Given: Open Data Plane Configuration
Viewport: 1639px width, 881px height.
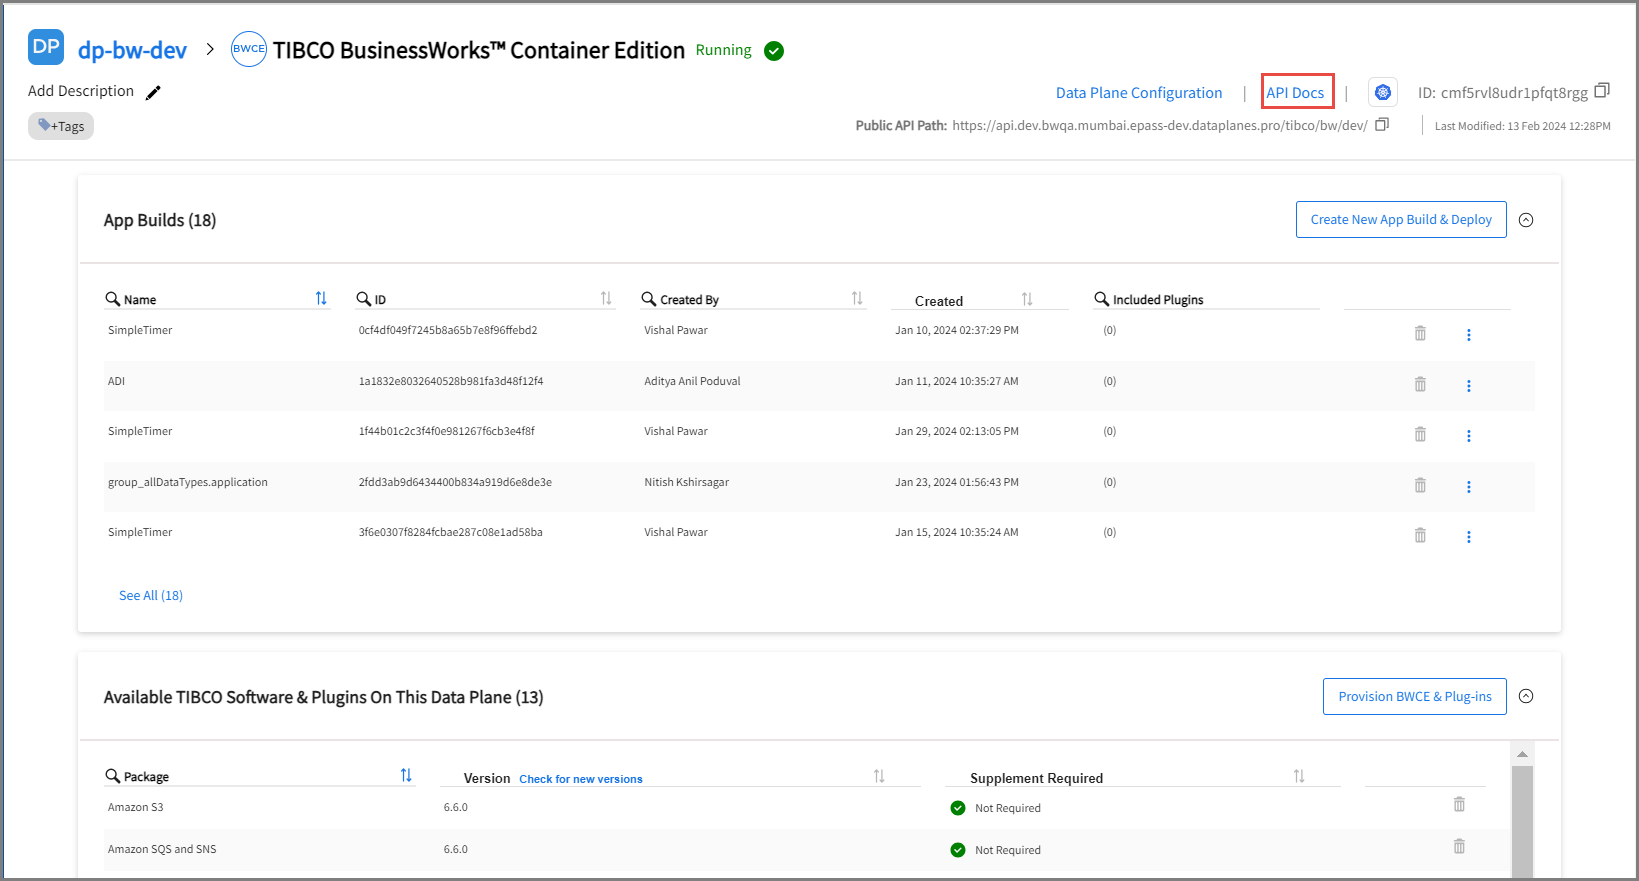Looking at the screenshot, I should 1139,92.
